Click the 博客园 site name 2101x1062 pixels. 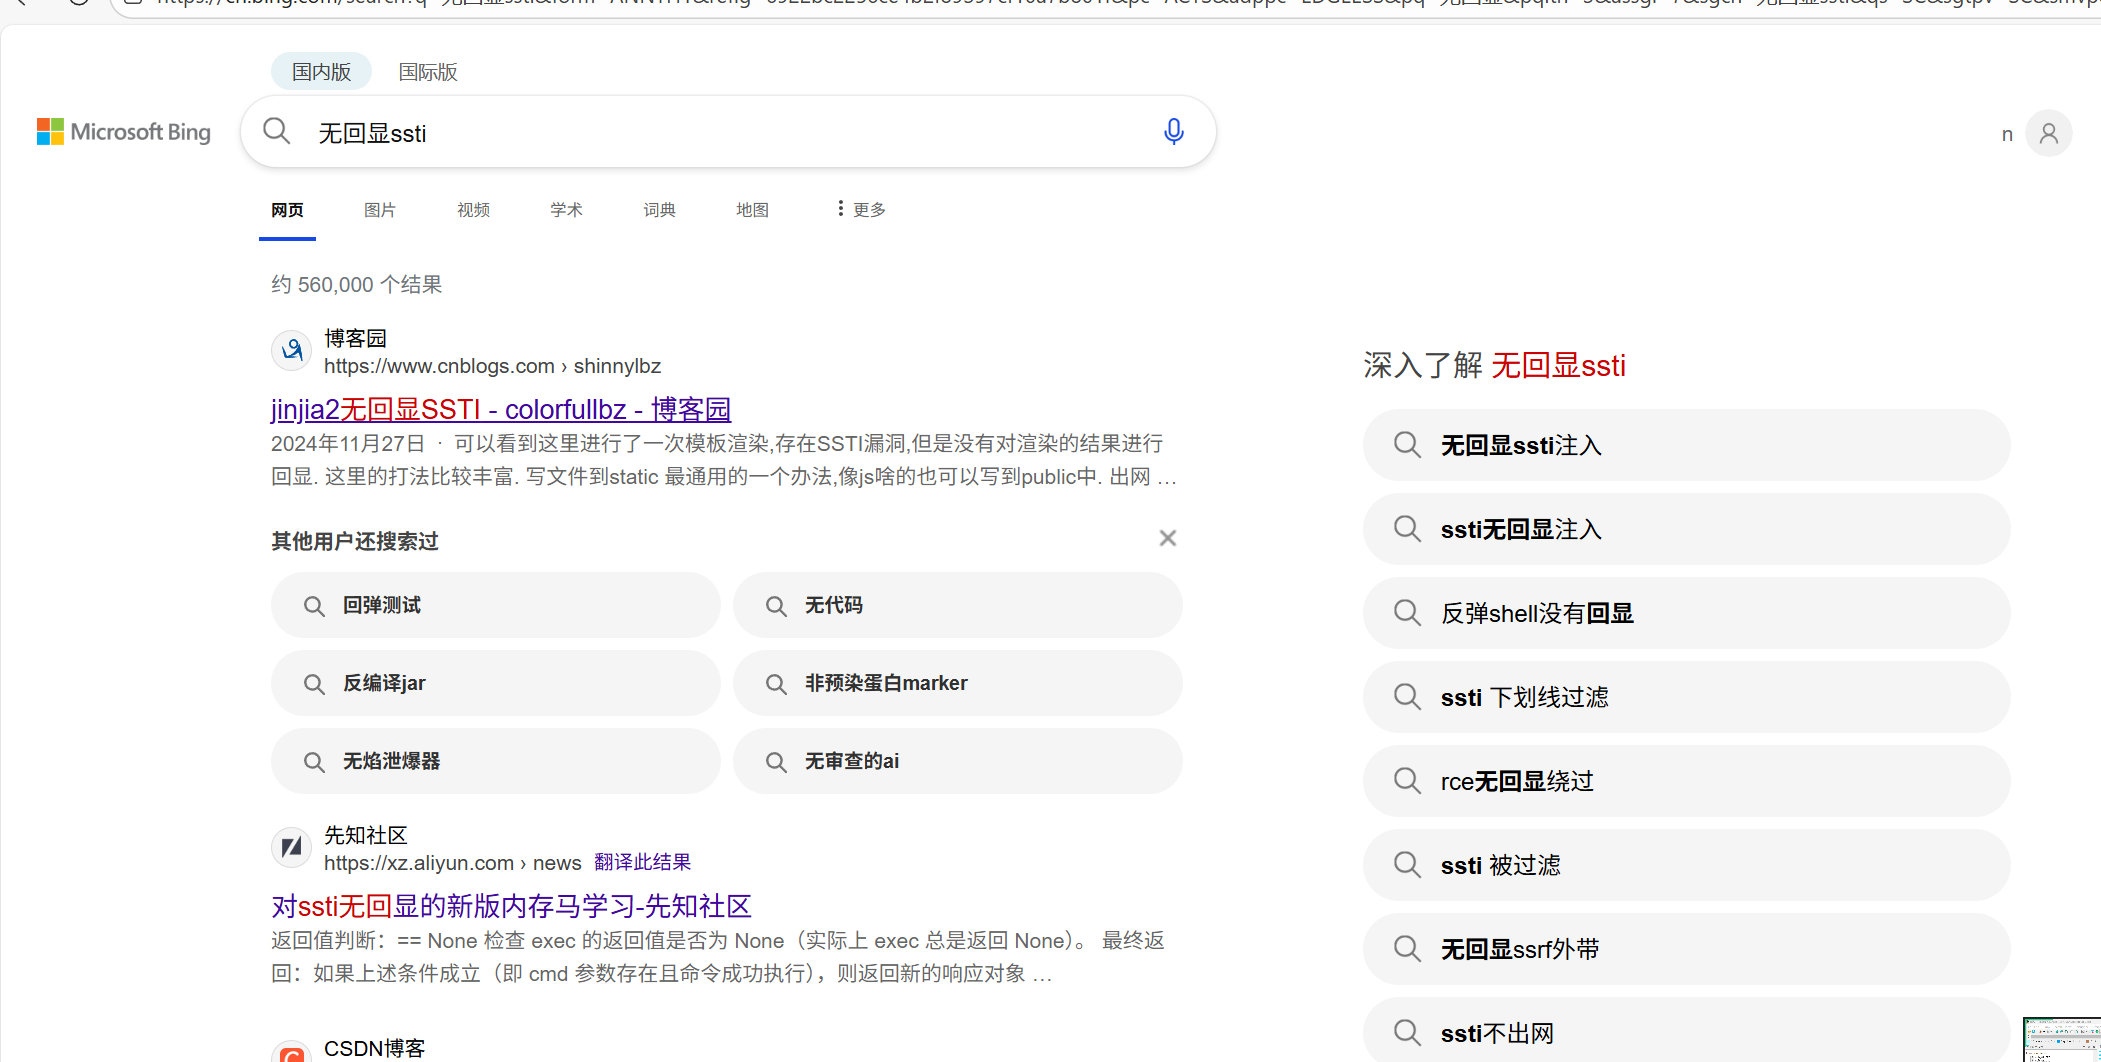click(355, 338)
